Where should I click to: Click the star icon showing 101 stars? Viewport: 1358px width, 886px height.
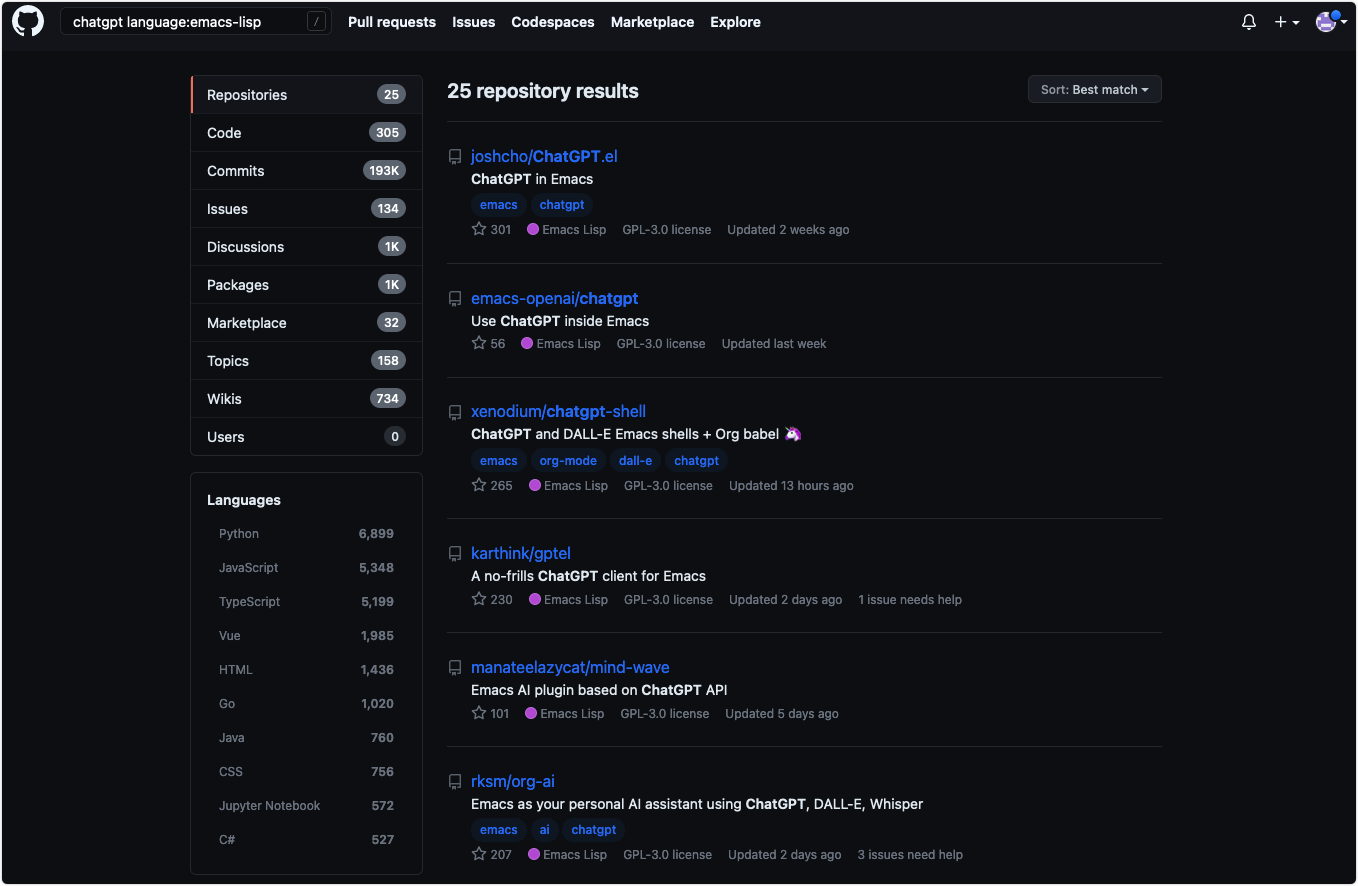(479, 713)
